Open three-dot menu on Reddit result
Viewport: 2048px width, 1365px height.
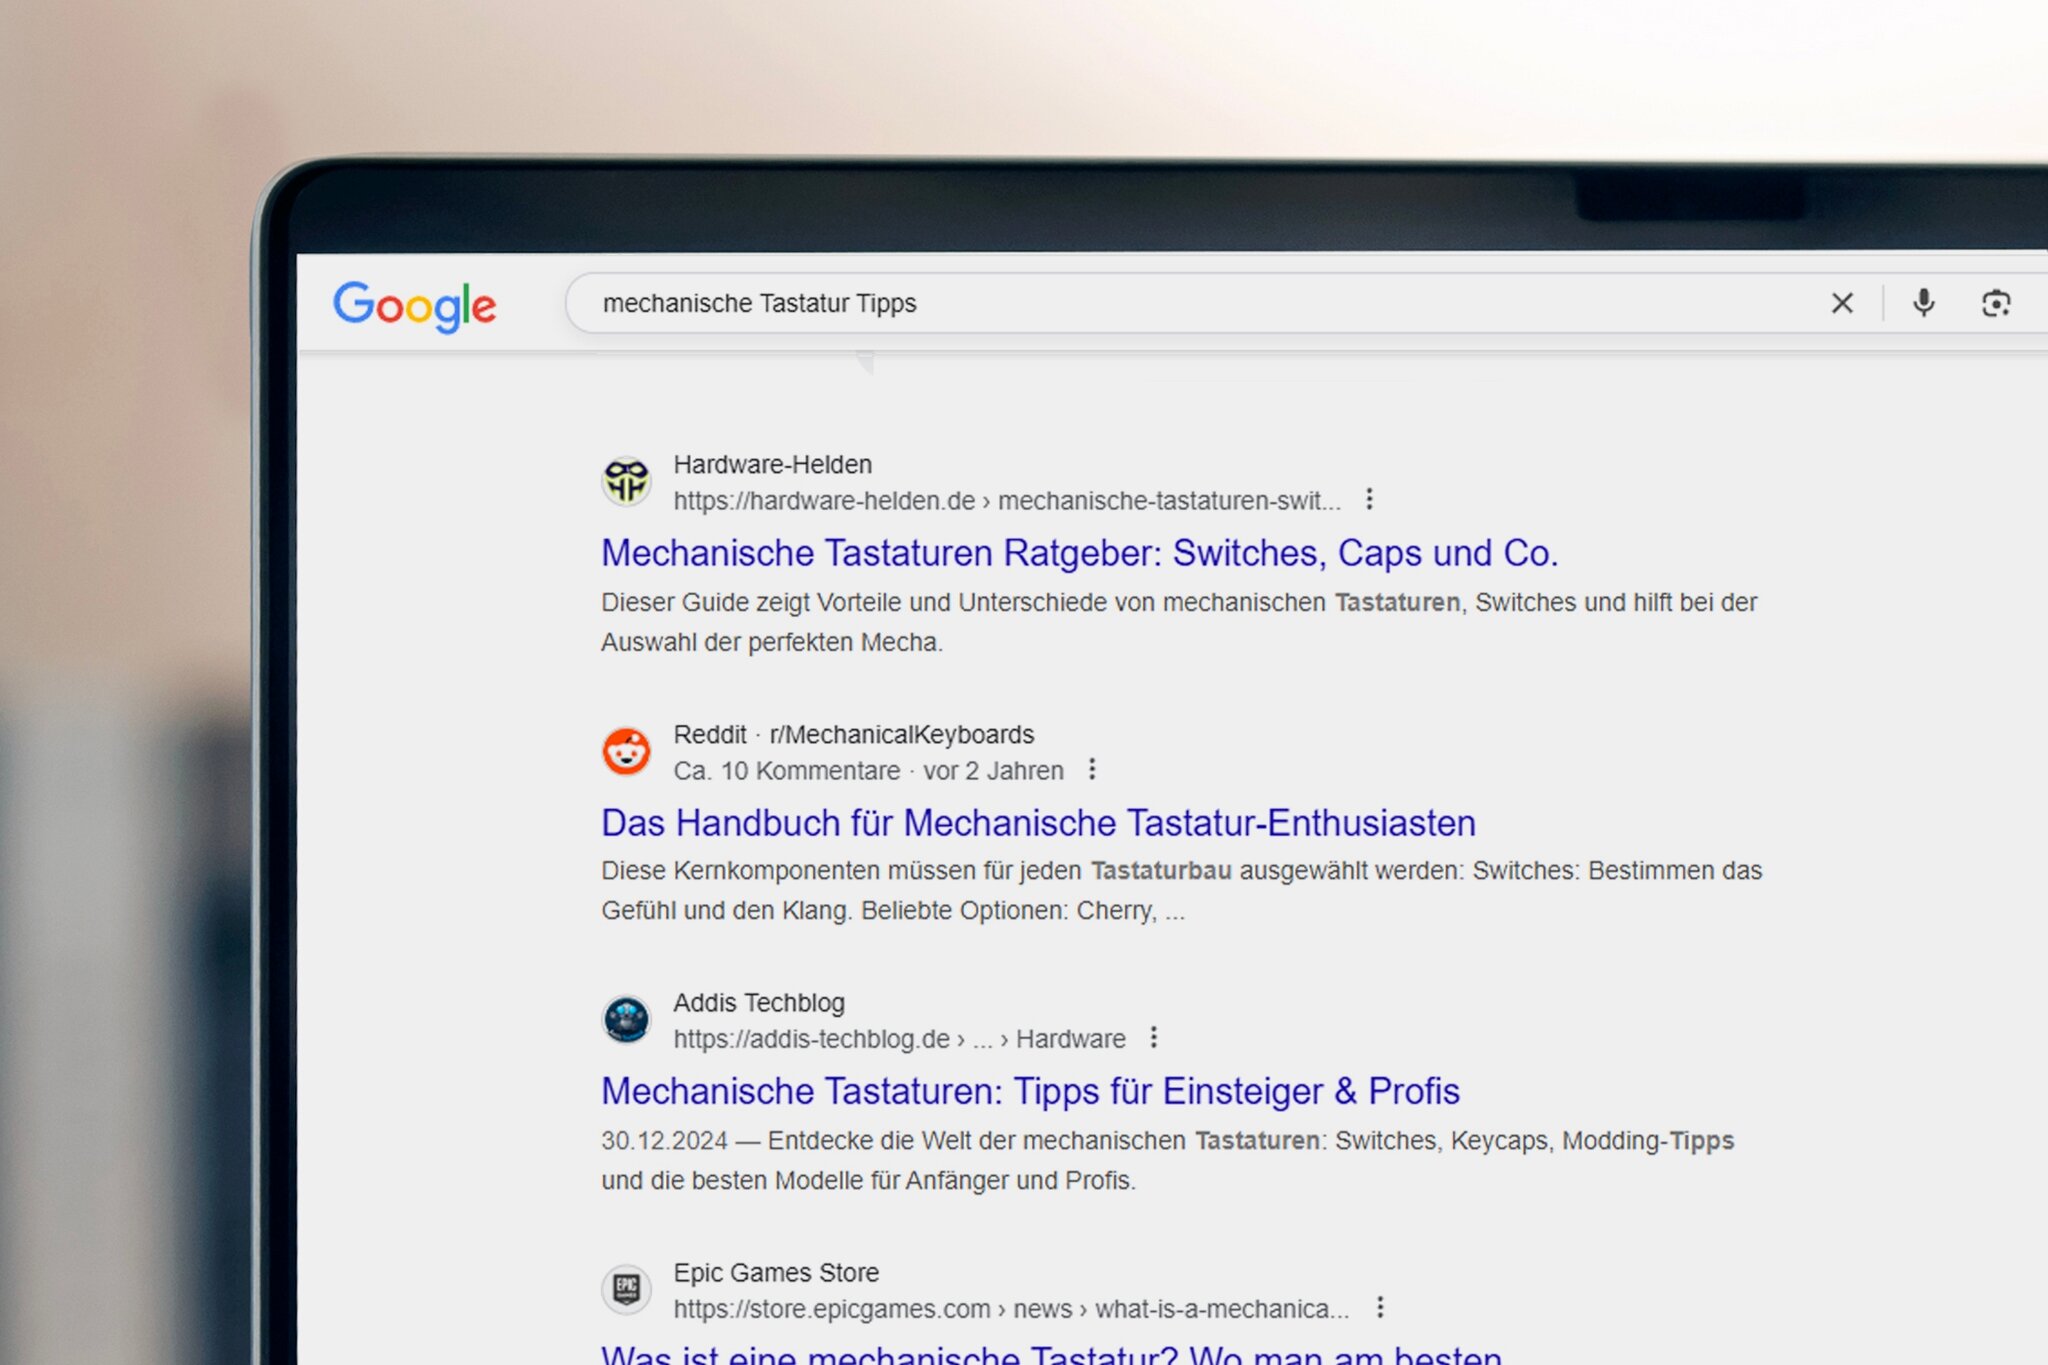coord(1092,769)
